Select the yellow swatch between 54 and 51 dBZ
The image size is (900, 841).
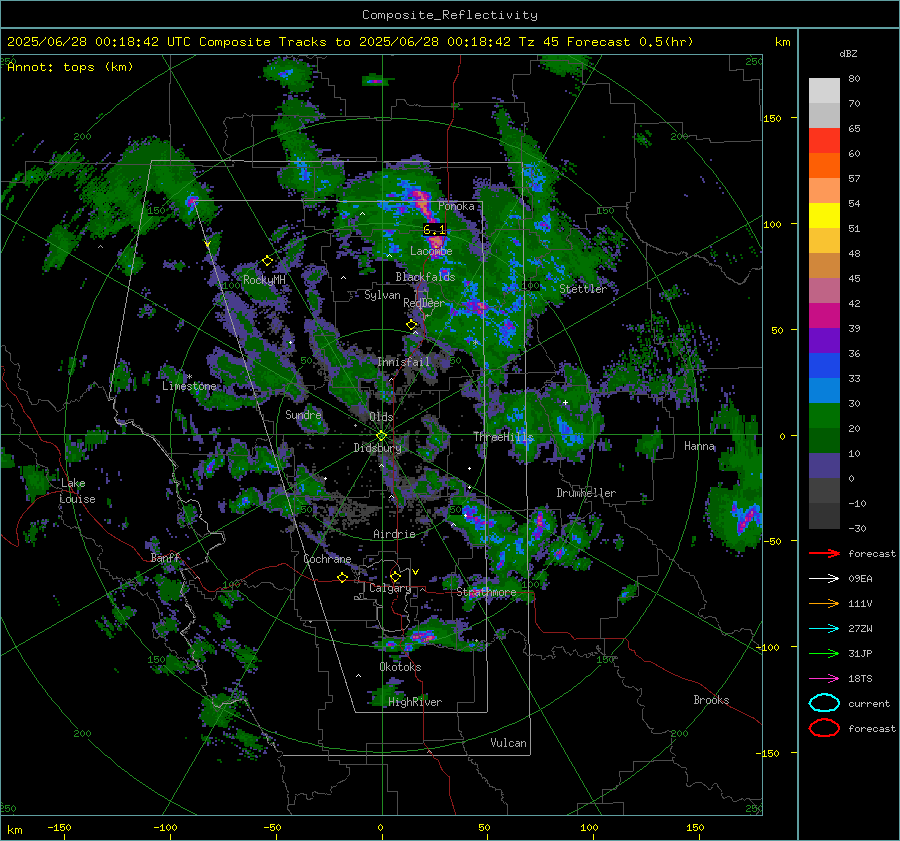click(824, 216)
